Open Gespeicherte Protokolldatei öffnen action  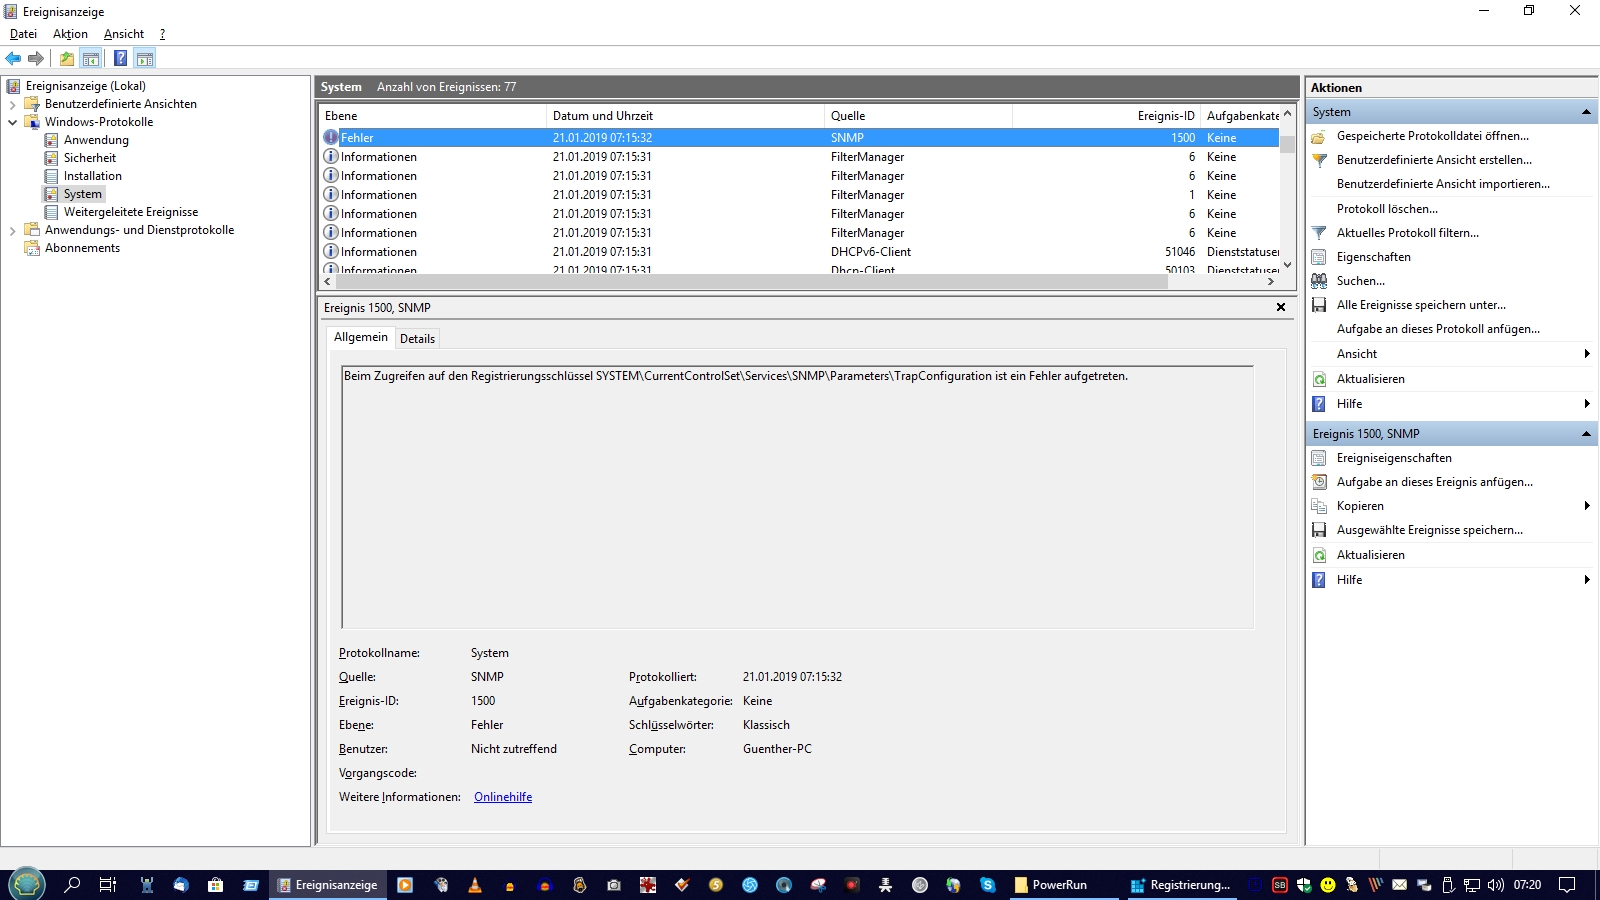pos(1432,136)
